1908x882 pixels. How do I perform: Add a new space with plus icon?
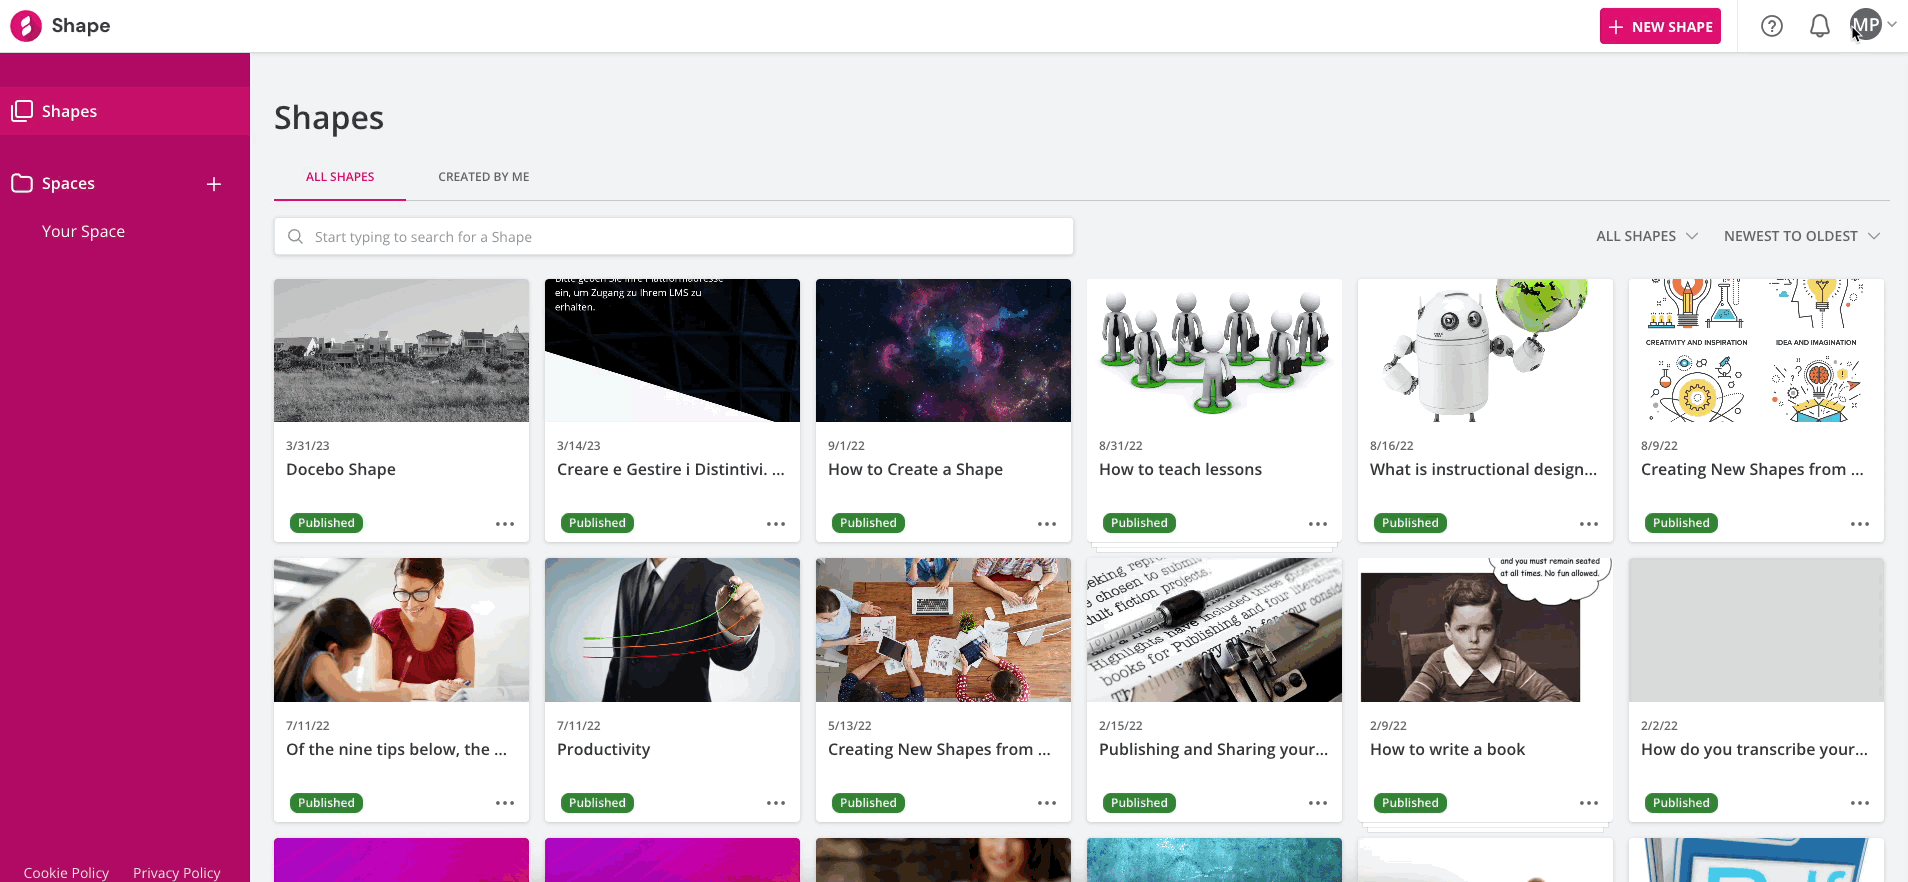point(214,184)
